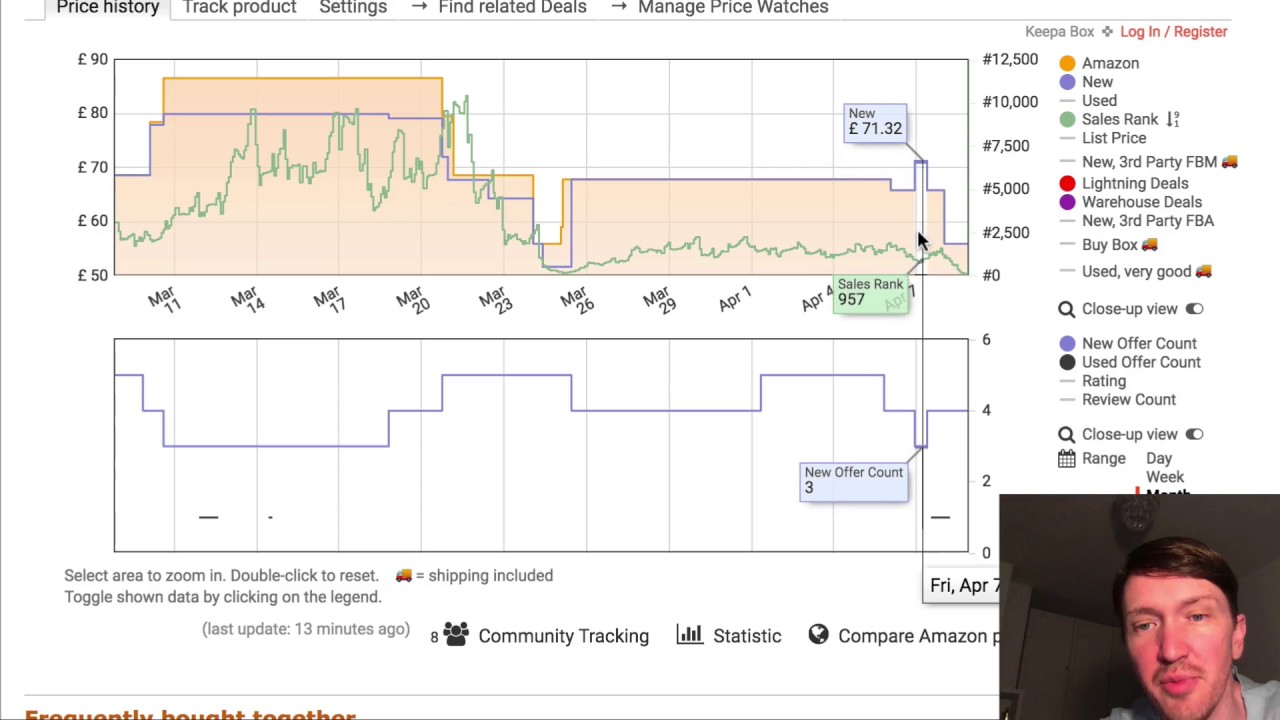Image resolution: width=1280 pixels, height=720 pixels.
Task: Click the Sales Rank 957 tooltip
Action: pos(870,293)
